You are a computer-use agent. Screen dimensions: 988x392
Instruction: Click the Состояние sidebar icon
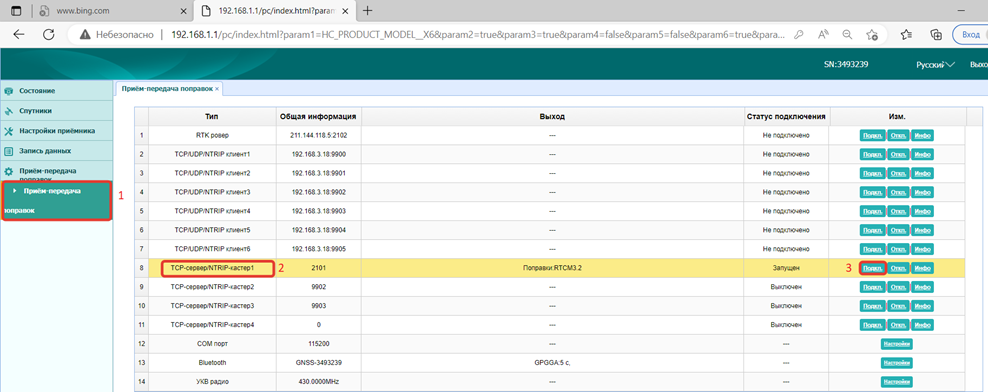click(x=9, y=91)
